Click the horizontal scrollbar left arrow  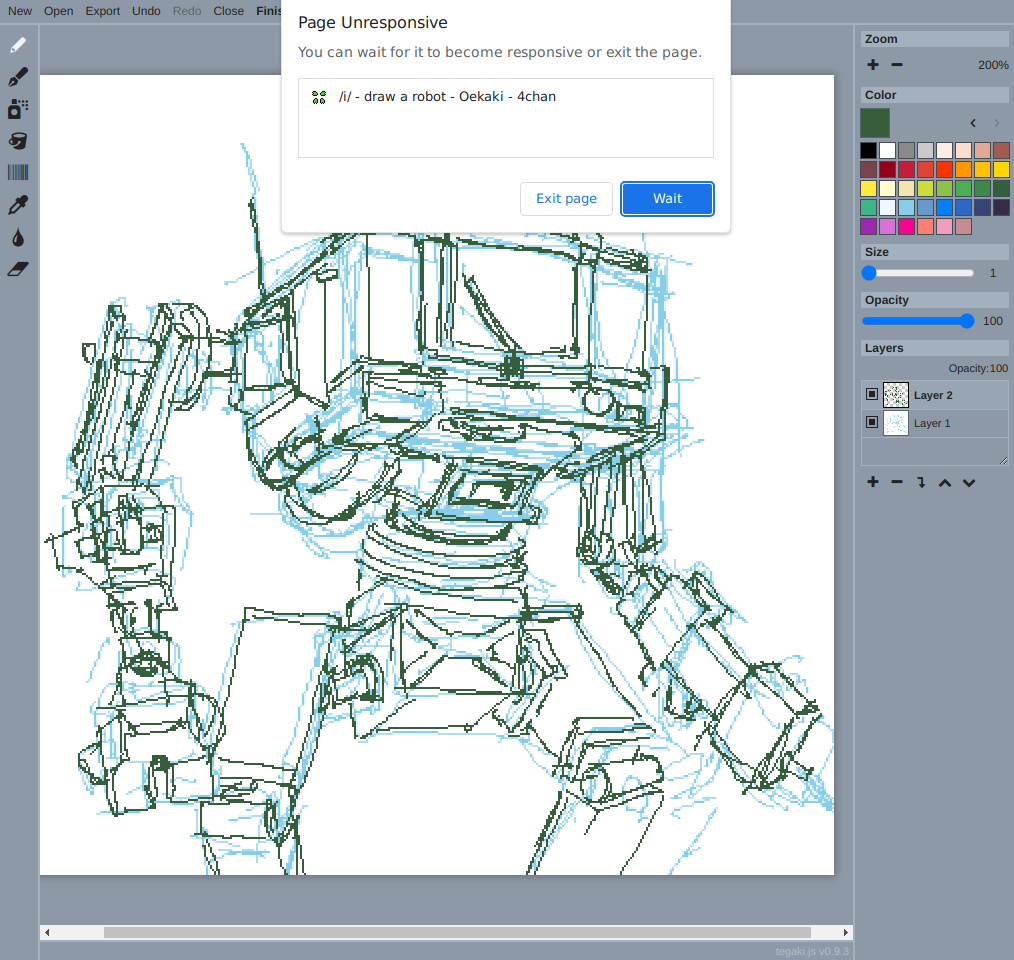(x=47, y=932)
